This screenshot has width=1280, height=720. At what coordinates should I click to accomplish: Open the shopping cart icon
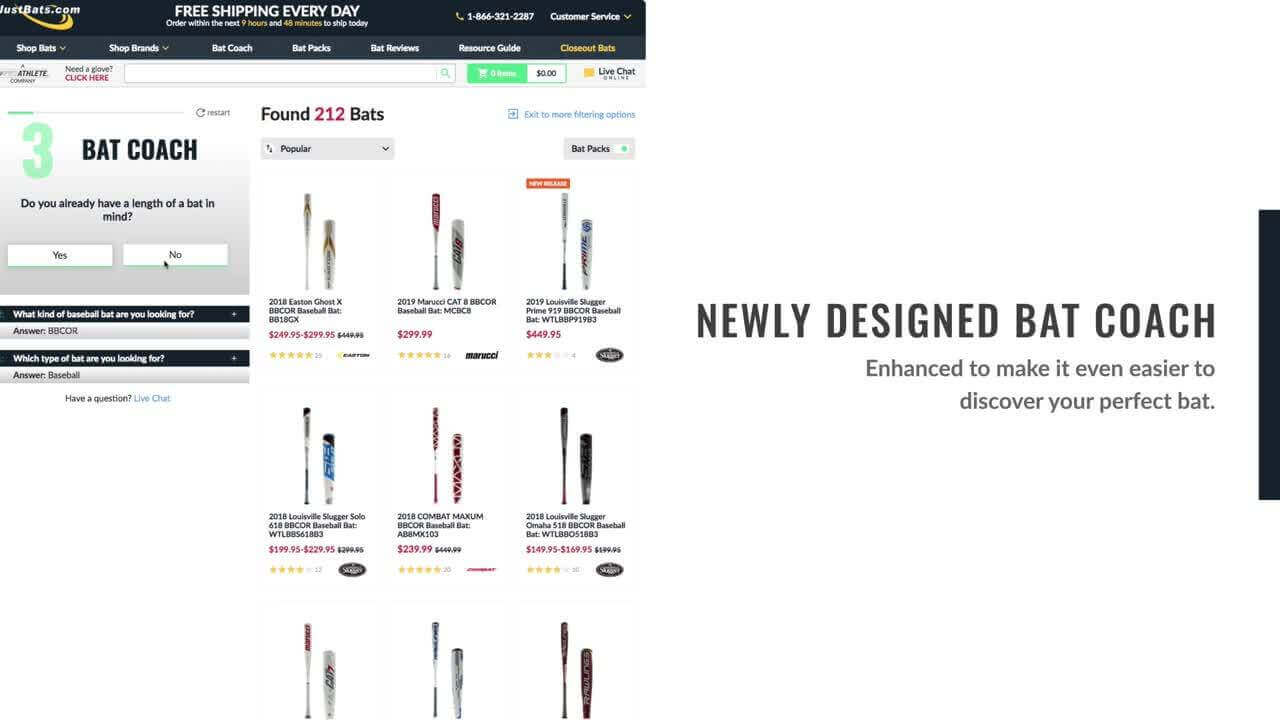click(x=483, y=73)
